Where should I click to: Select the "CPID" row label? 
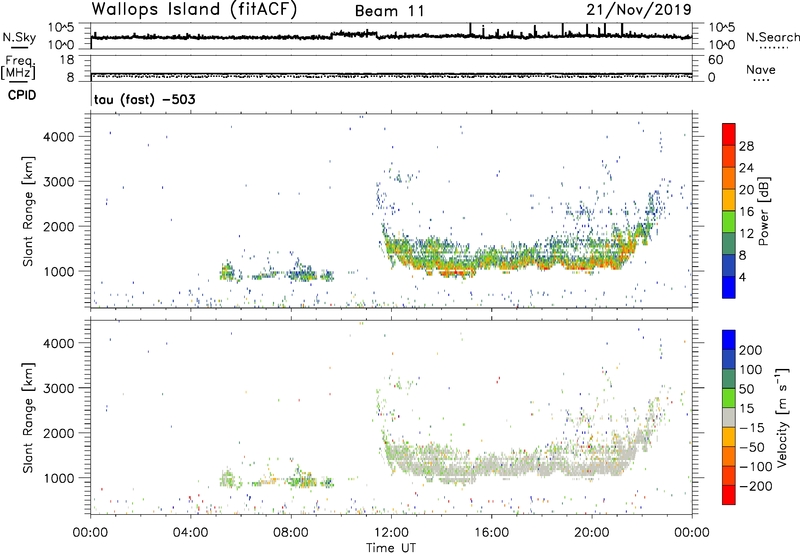coord(22,95)
